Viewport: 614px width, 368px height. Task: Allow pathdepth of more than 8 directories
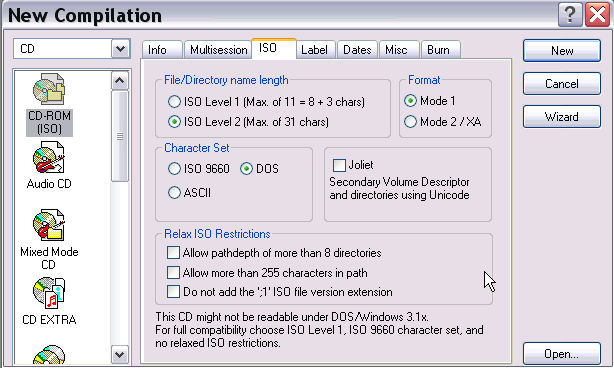[x=173, y=253]
